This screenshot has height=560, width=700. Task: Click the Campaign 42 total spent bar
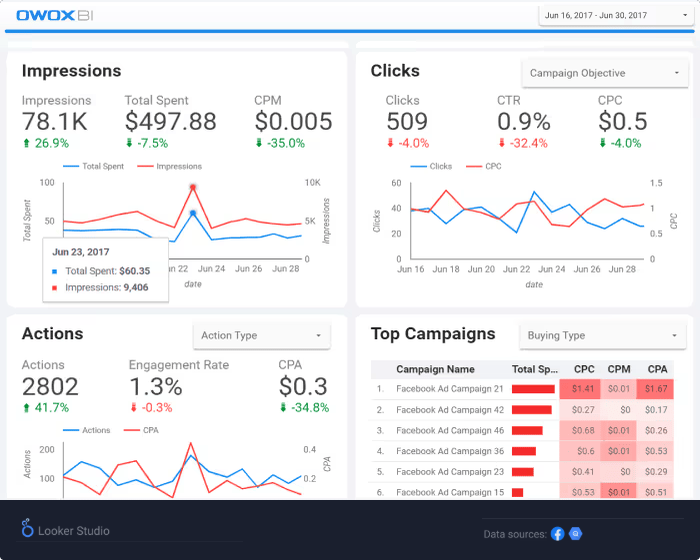[532, 410]
